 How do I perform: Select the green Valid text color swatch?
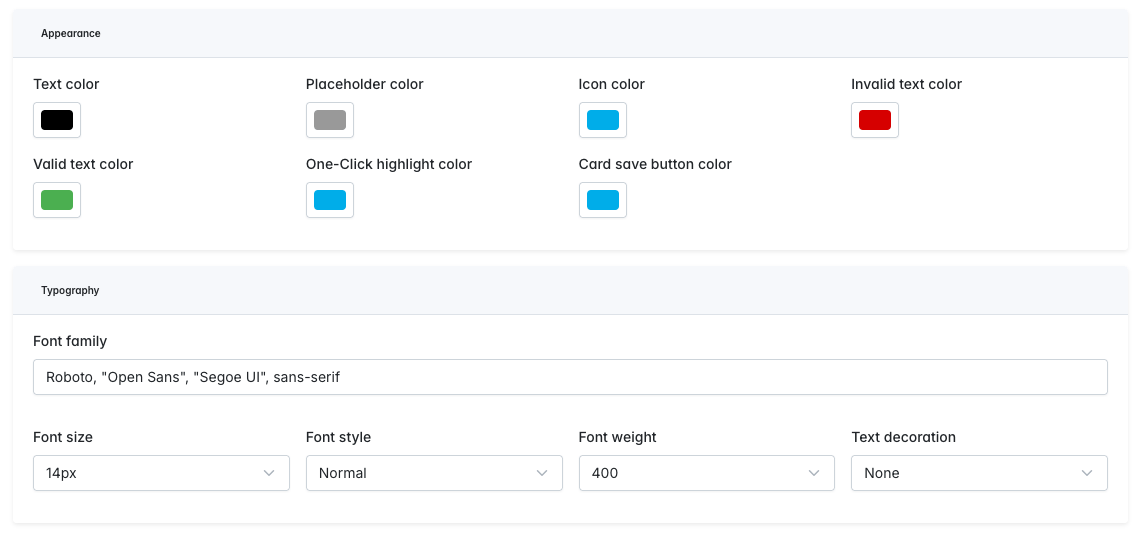(x=57, y=200)
